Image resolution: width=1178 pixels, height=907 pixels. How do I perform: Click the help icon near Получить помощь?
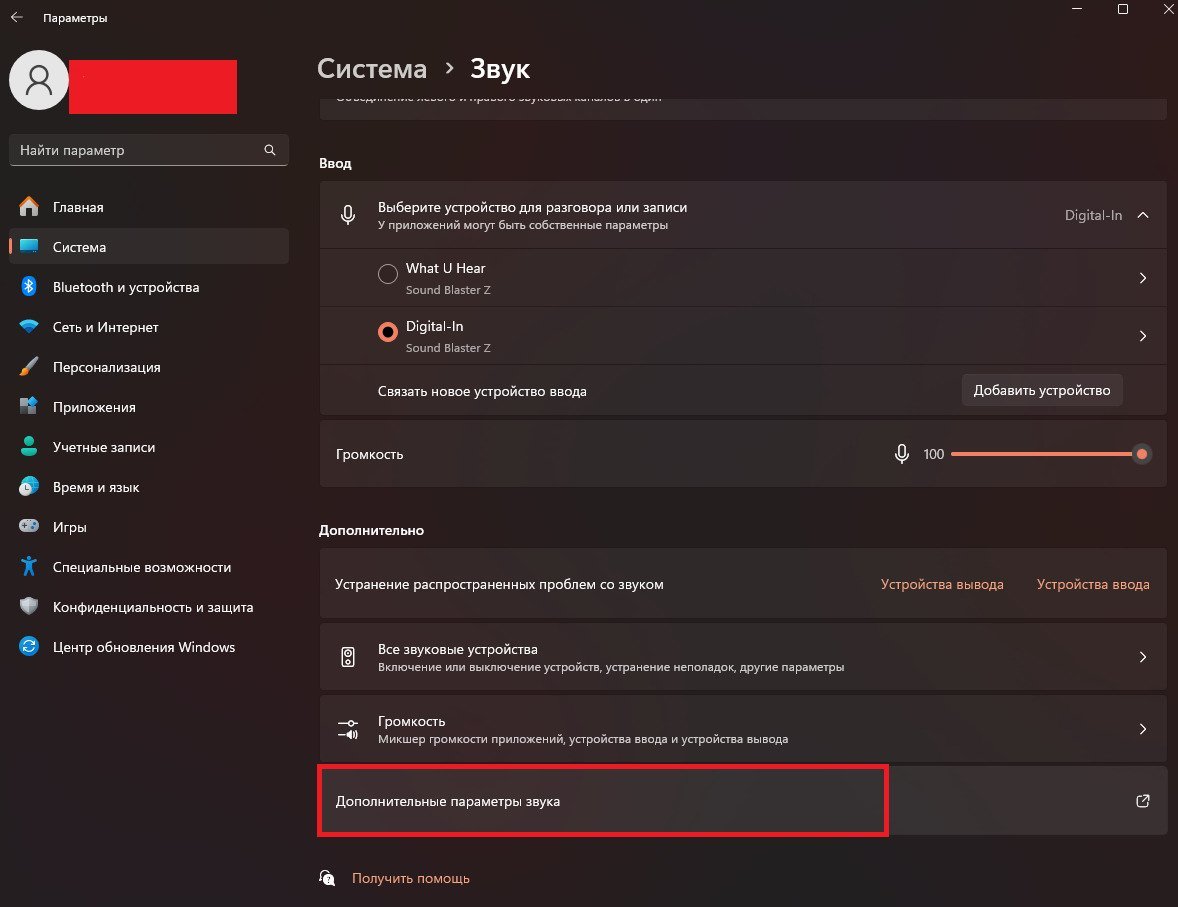click(327, 878)
